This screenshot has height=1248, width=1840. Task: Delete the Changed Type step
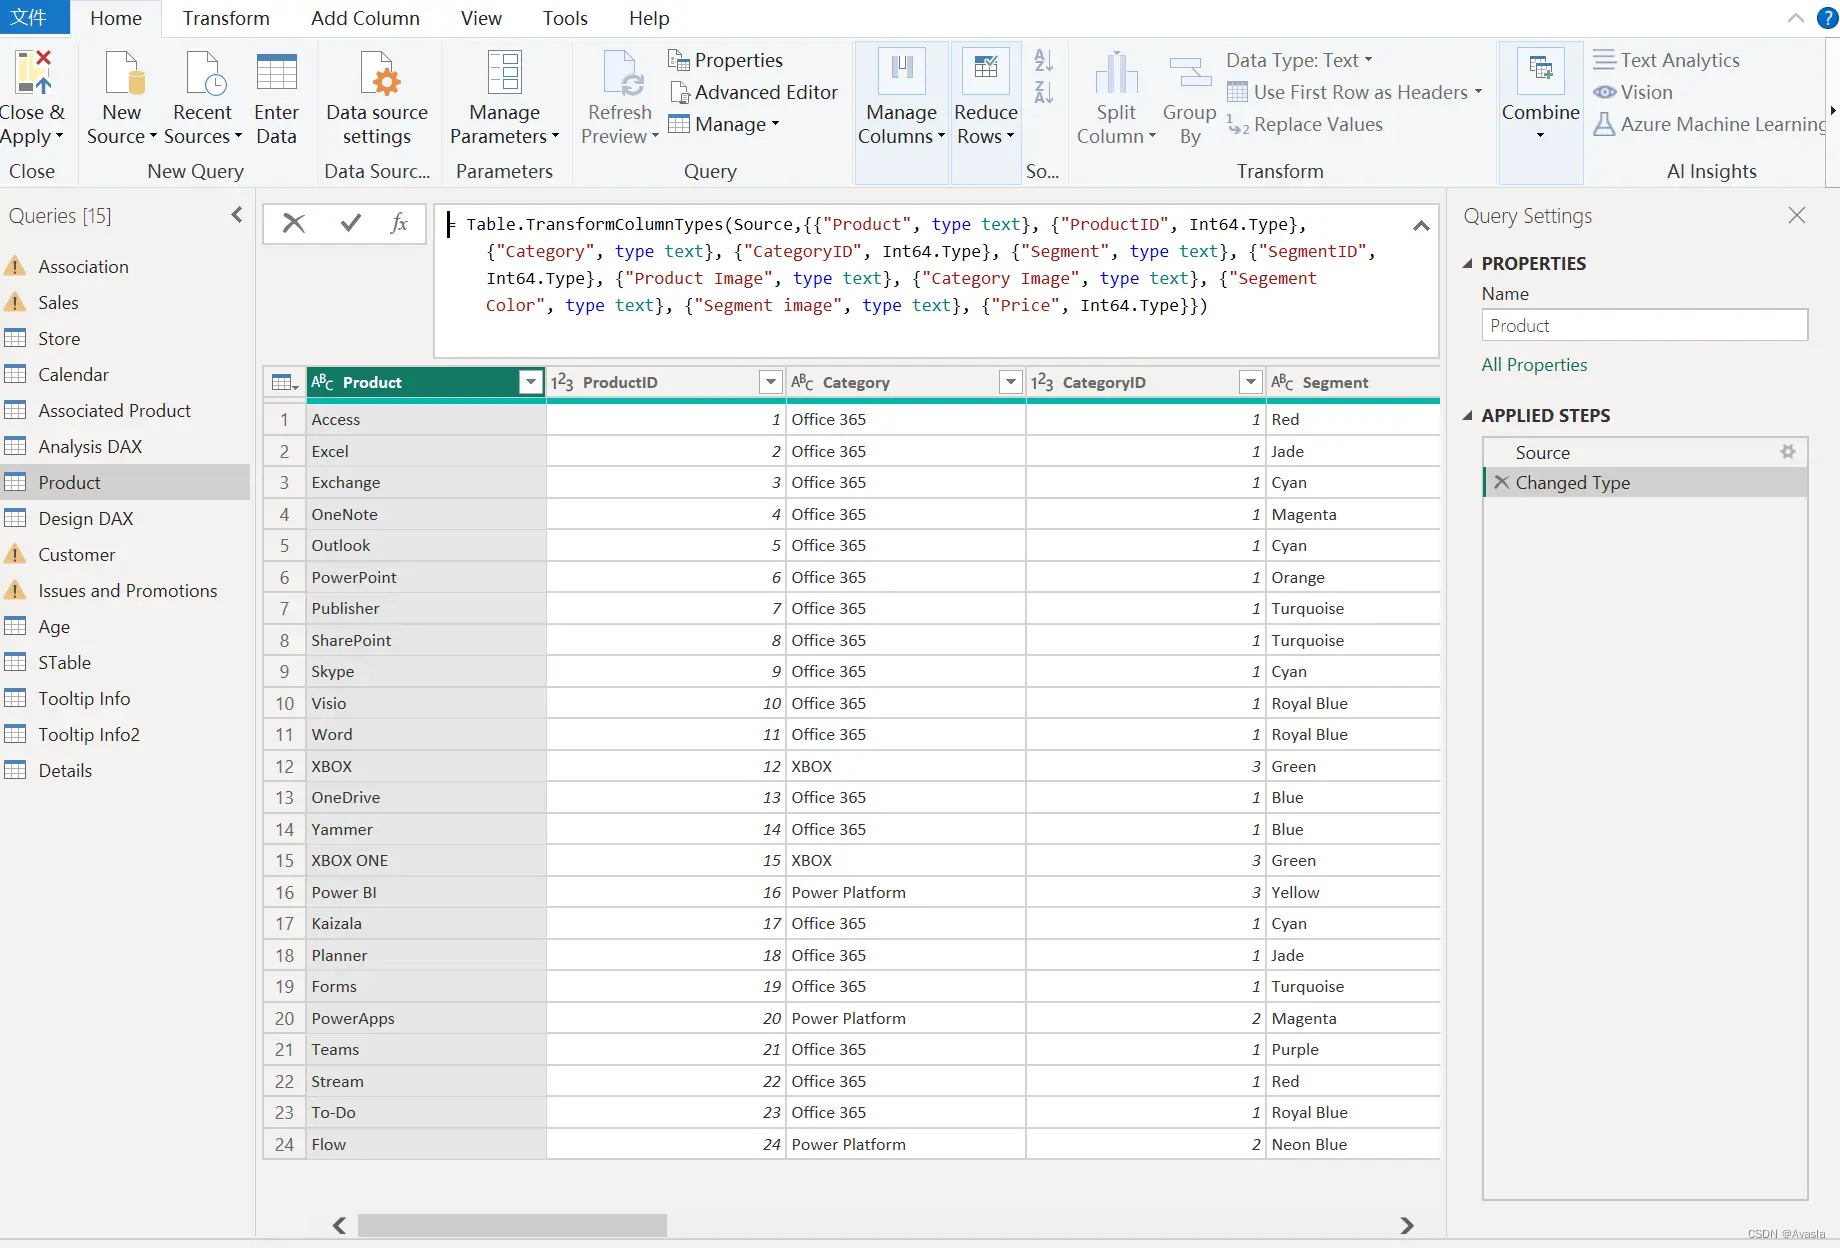click(1501, 482)
